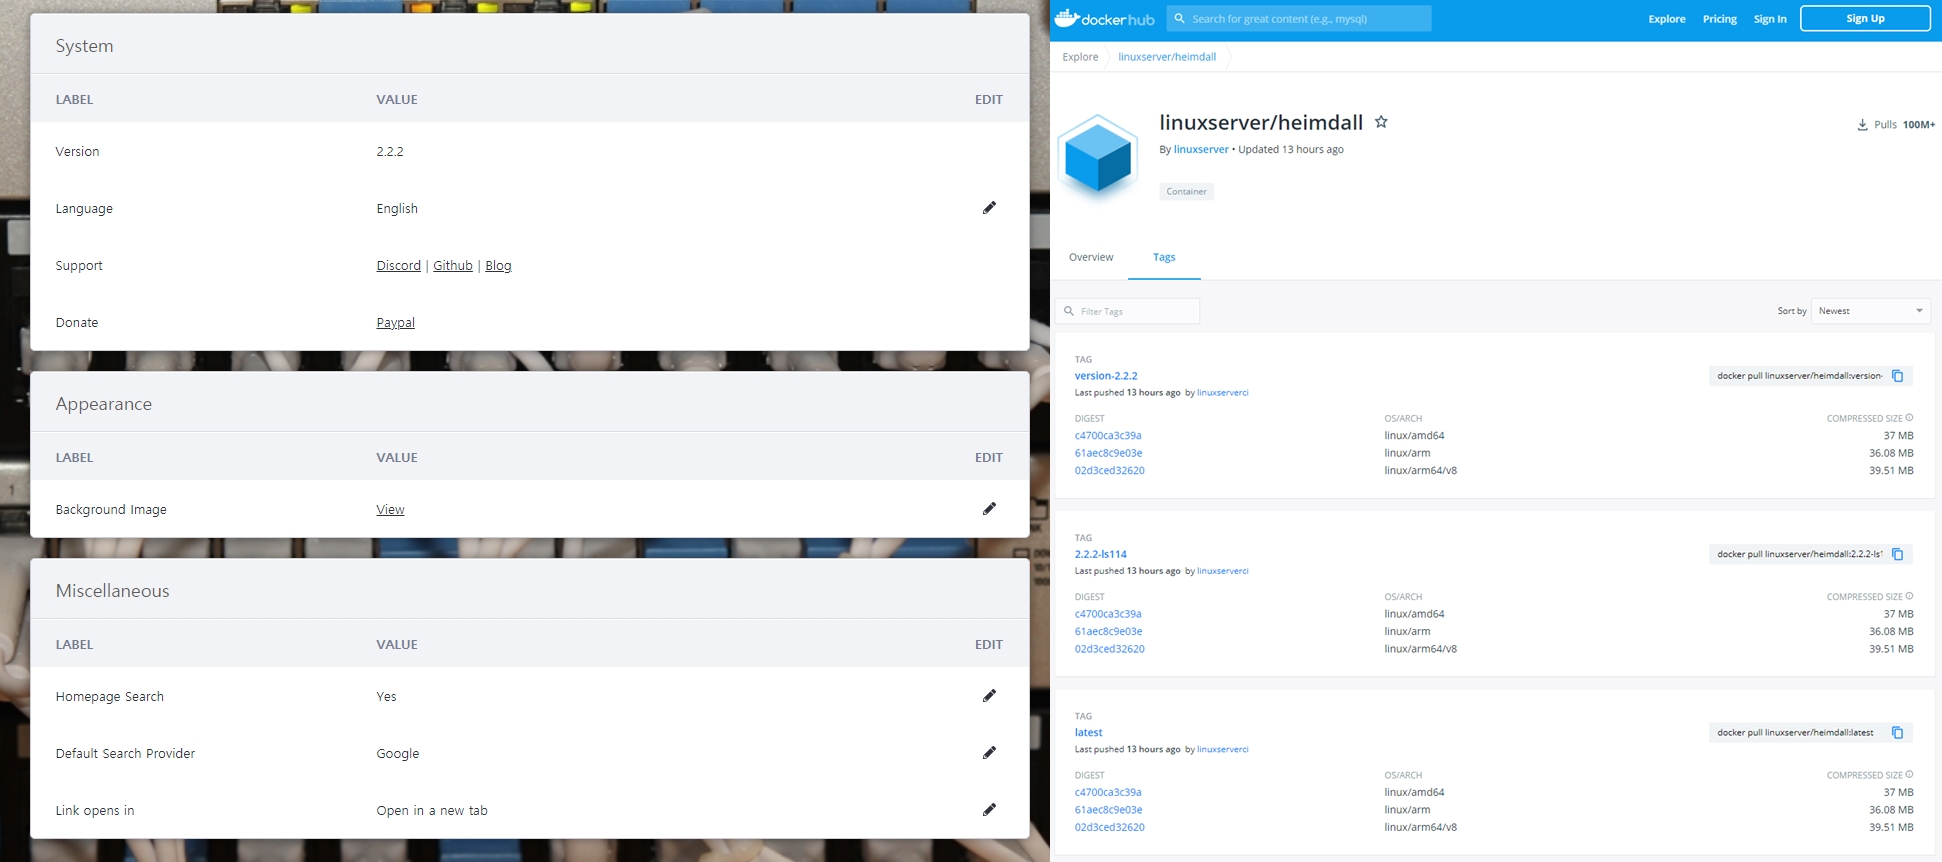Click the Filter Tags input

pyautogui.click(x=1127, y=311)
